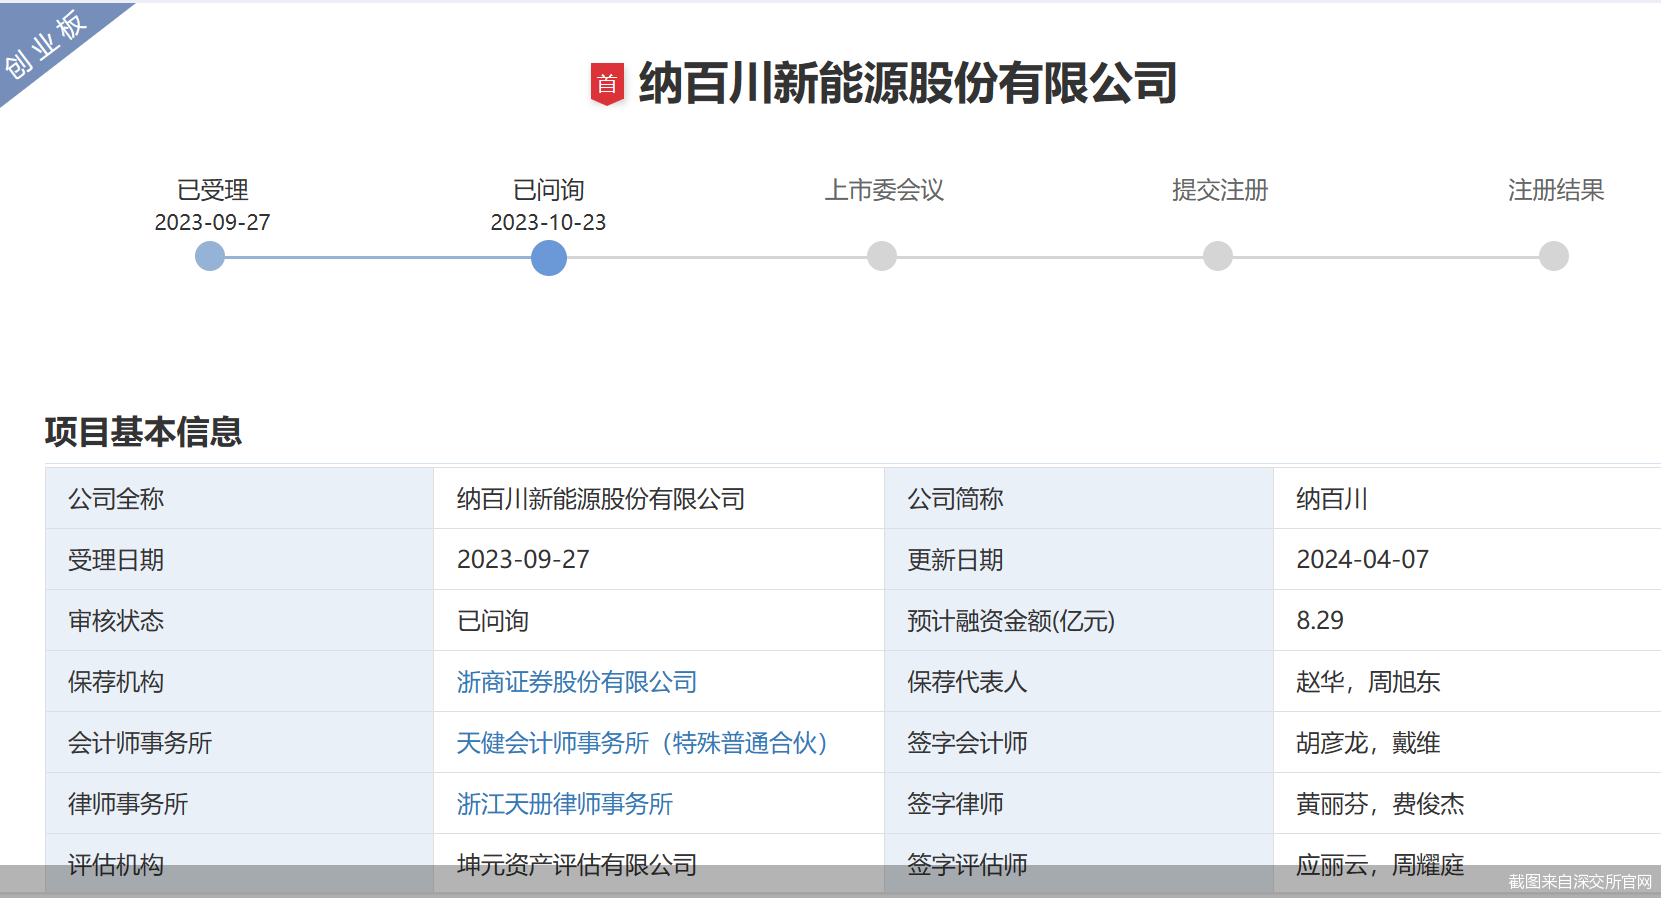Click the 2024-04-07 update date value
This screenshot has width=1661, height=898.
click(1363, 560)
